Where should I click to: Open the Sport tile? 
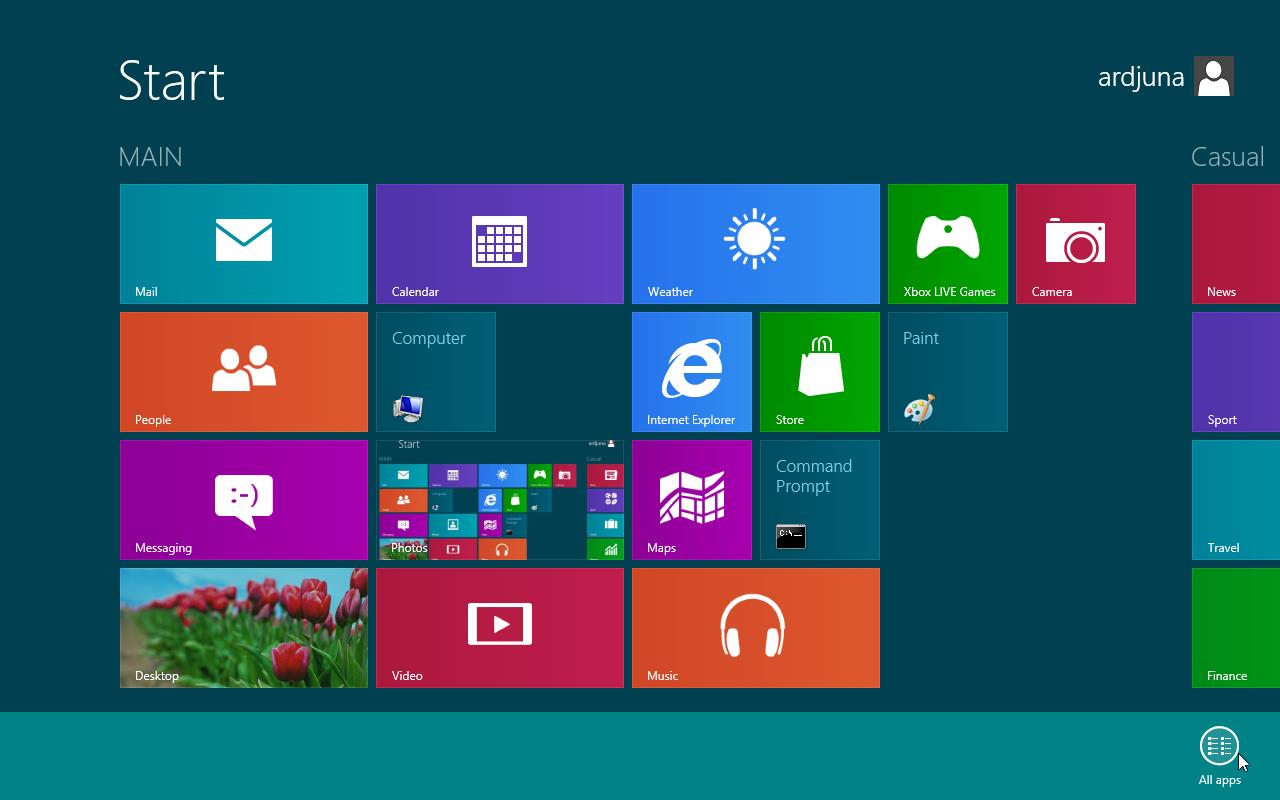click(x=1236, y=372)
